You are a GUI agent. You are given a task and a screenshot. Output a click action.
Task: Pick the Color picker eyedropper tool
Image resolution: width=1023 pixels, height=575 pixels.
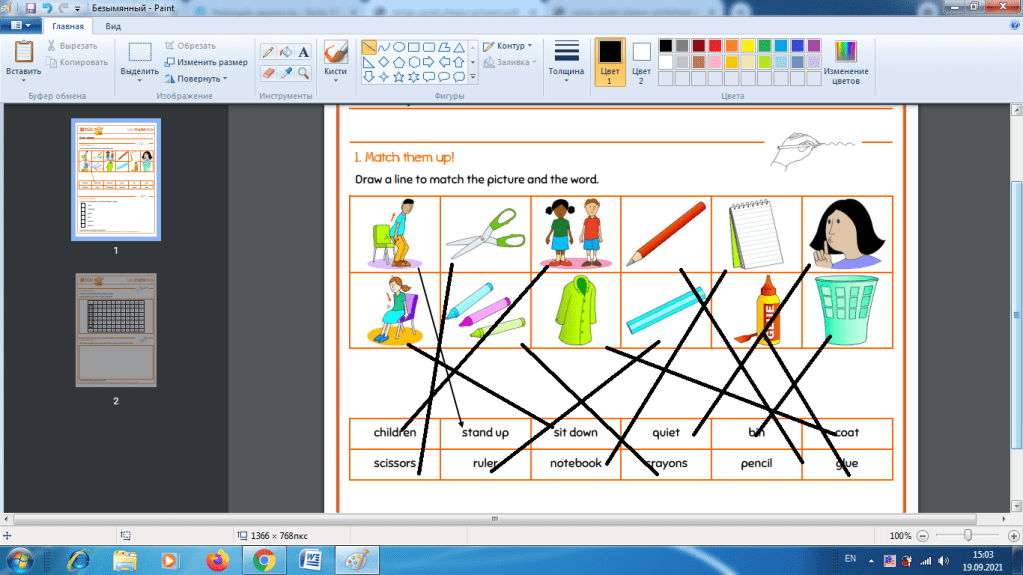286,73
